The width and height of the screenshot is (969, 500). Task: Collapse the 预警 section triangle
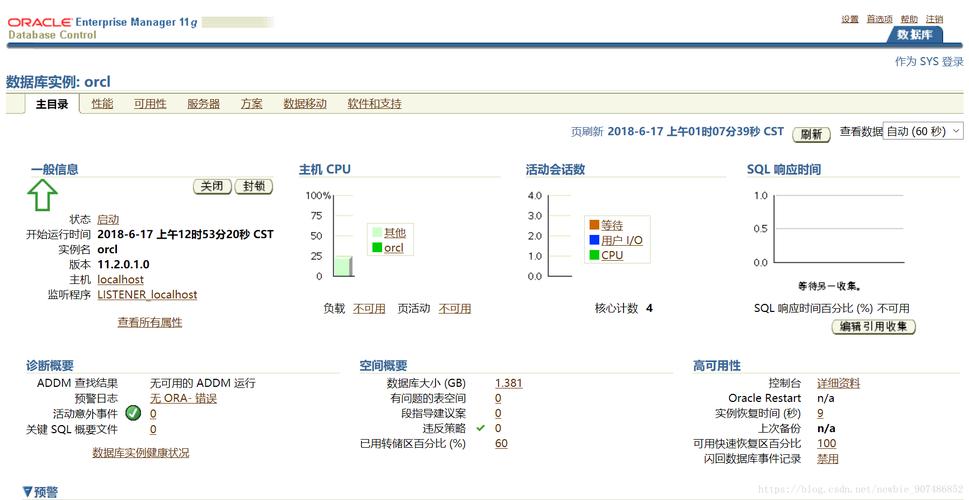27,492
